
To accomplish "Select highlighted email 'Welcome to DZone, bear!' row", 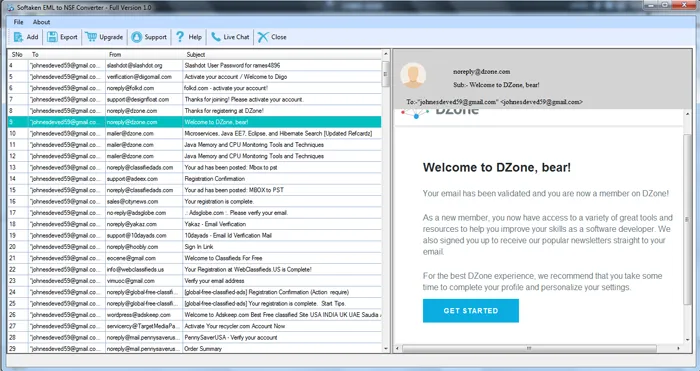I will 195,122.
